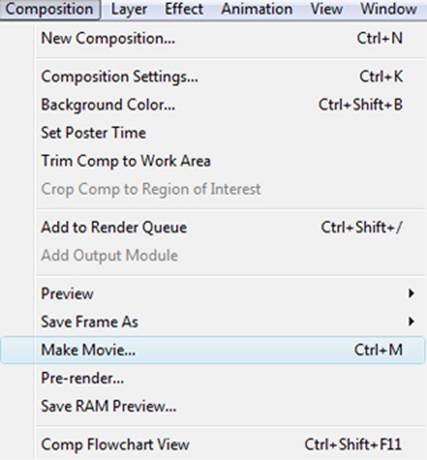Open the View menu
The width and height of the screenshot is (427, 460).
coord(326,9)
